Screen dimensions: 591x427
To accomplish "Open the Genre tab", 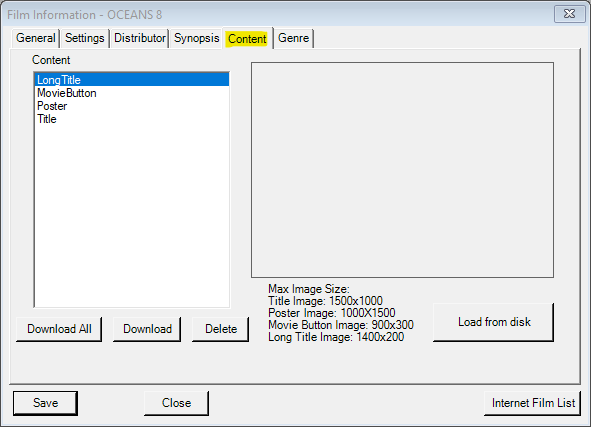I will point(293,38).
